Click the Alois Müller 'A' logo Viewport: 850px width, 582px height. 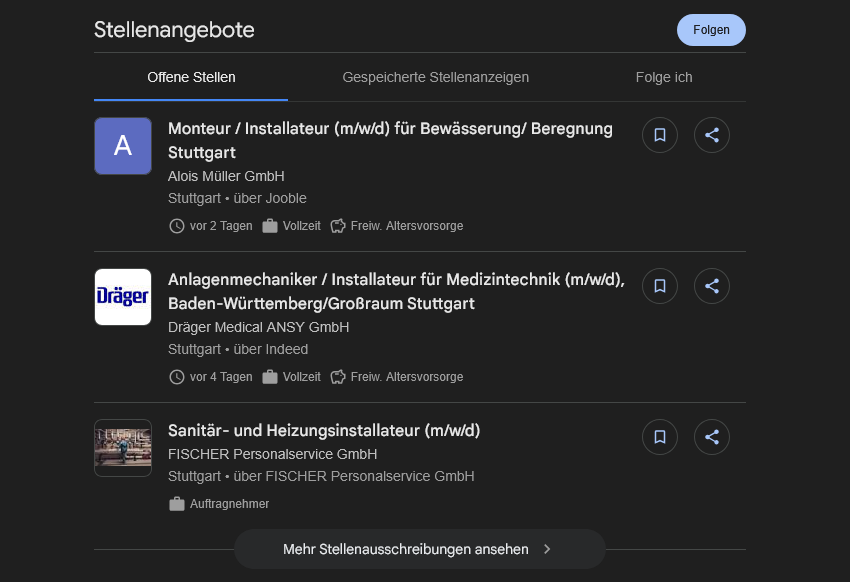pyautogui.click(x=123, y=146)
